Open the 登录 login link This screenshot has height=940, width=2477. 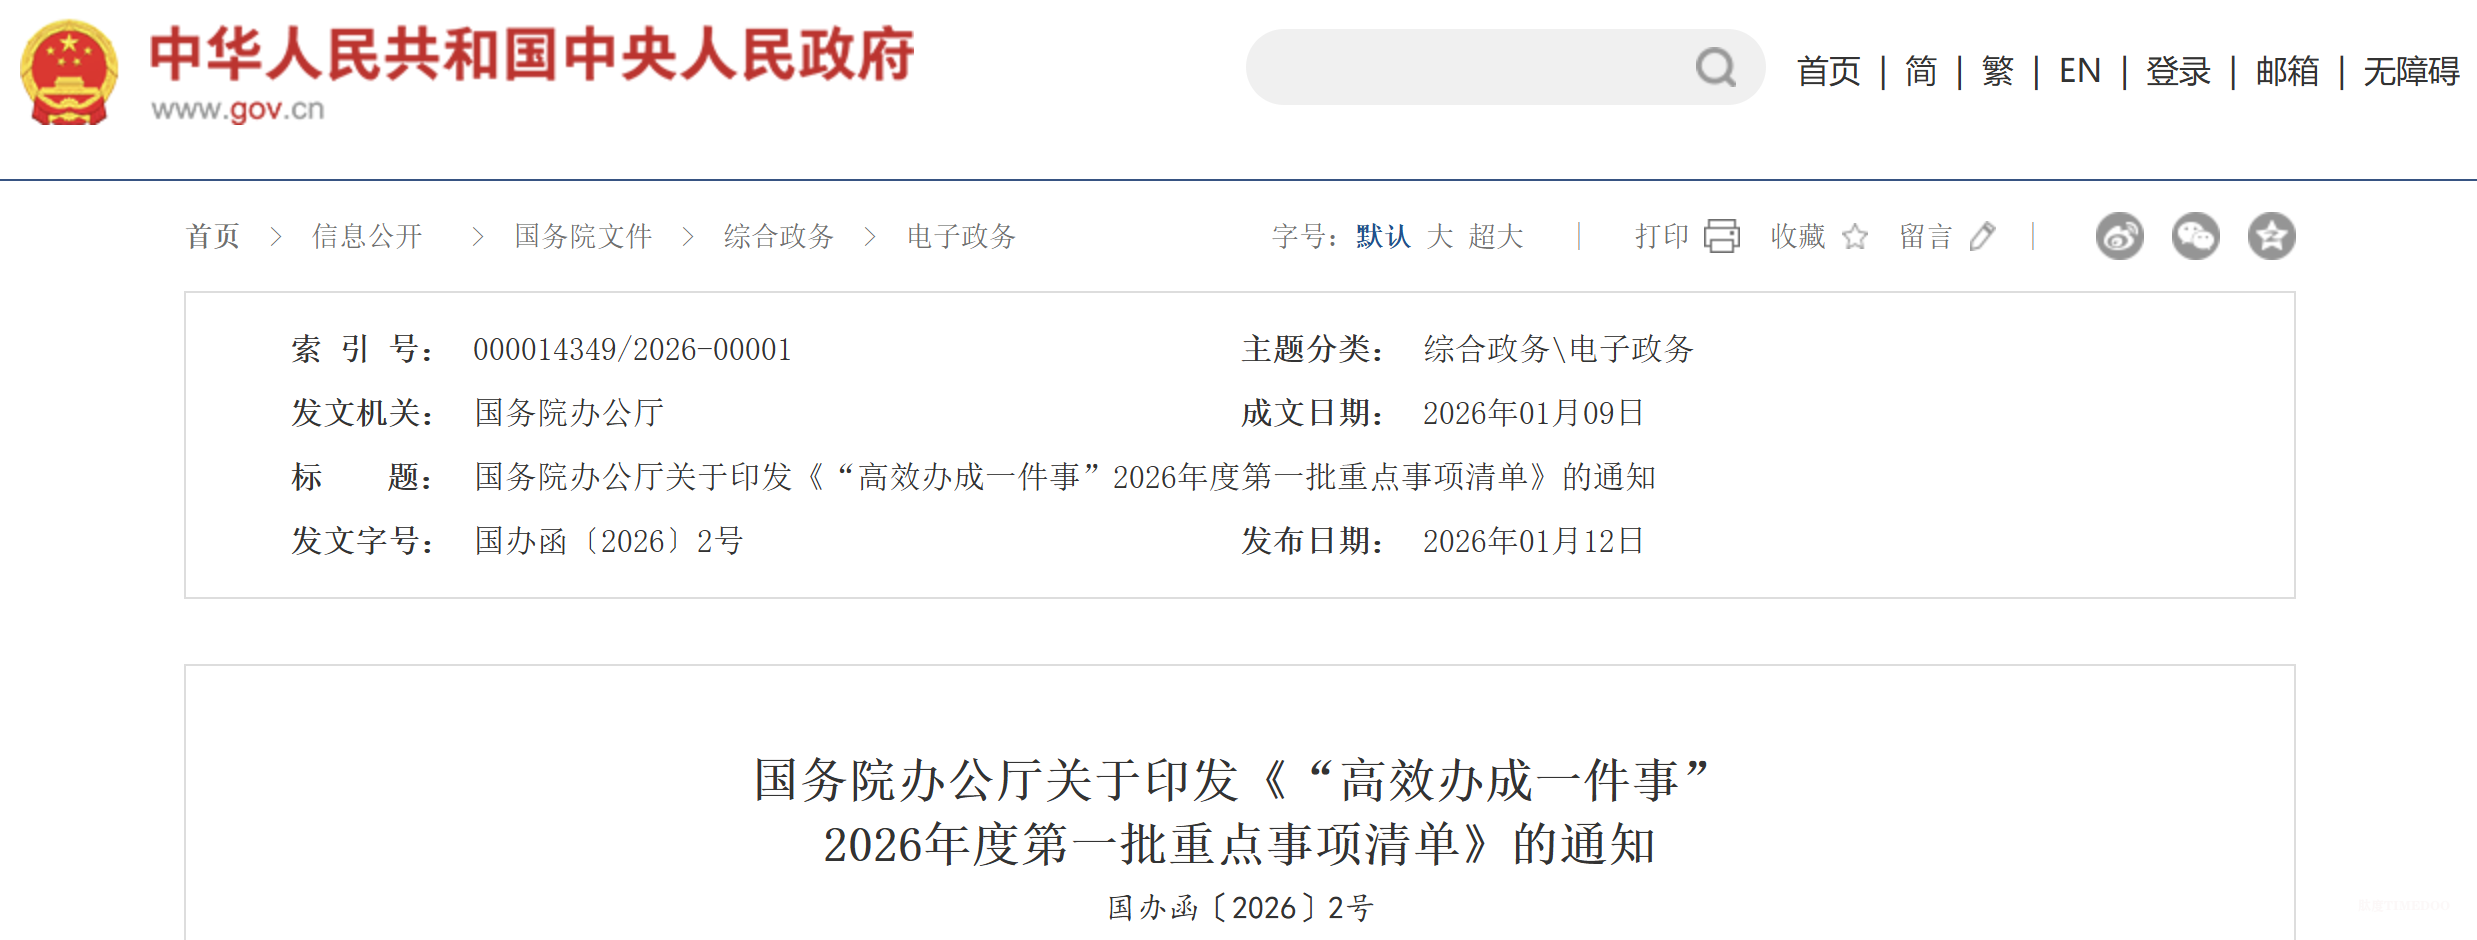[2178, 71]
